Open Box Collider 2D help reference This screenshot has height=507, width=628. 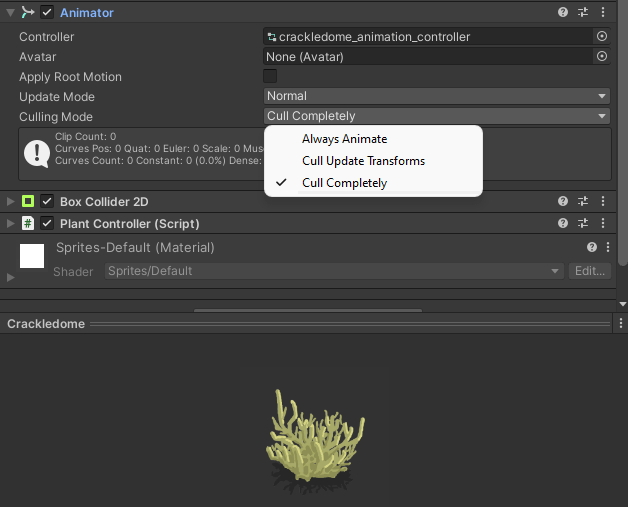click(x=564, y=201)
